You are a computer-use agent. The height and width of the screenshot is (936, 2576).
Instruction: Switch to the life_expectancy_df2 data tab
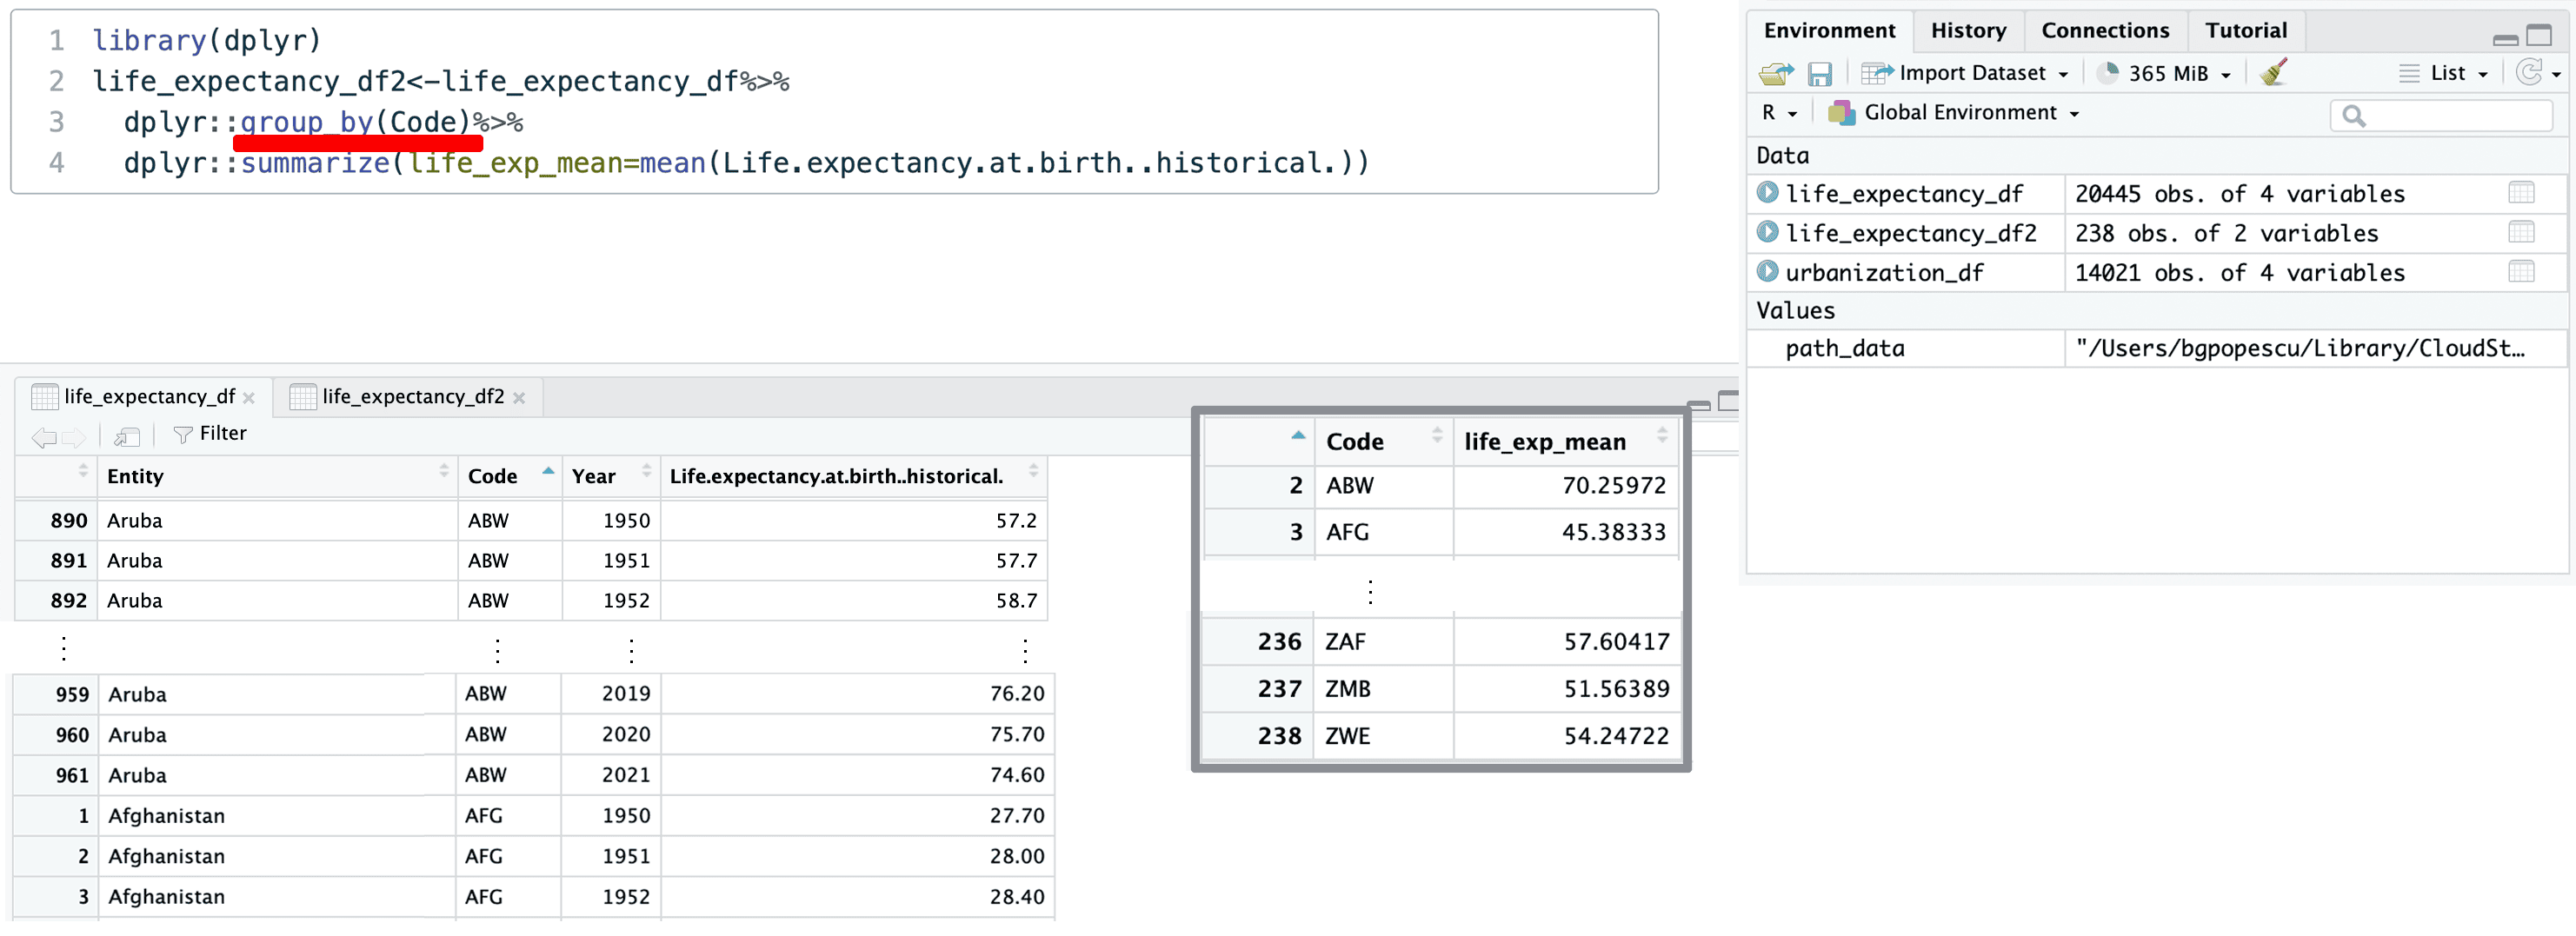(412, 397)
